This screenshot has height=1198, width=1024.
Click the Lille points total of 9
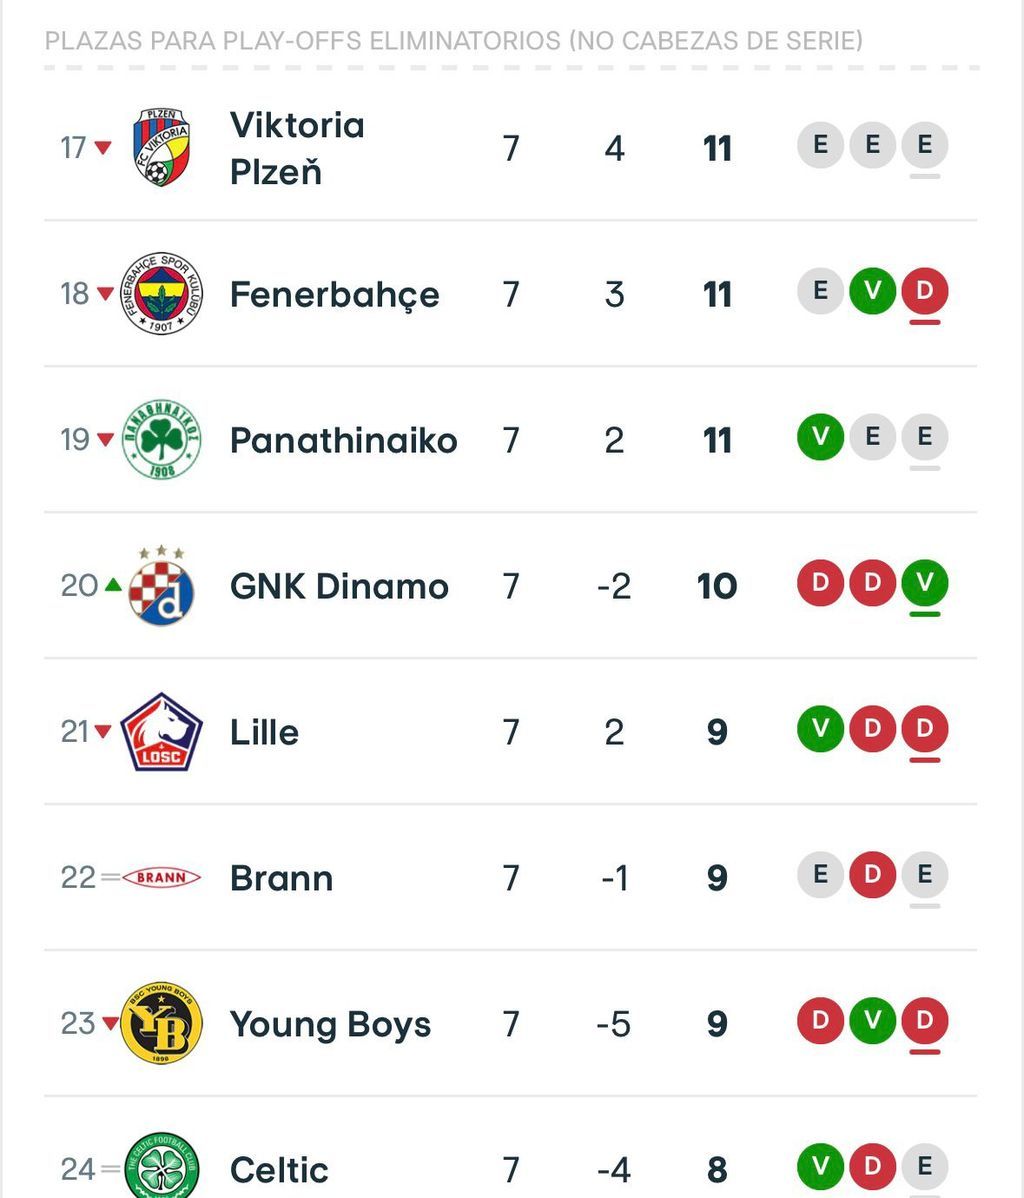(x=717, y=732)
